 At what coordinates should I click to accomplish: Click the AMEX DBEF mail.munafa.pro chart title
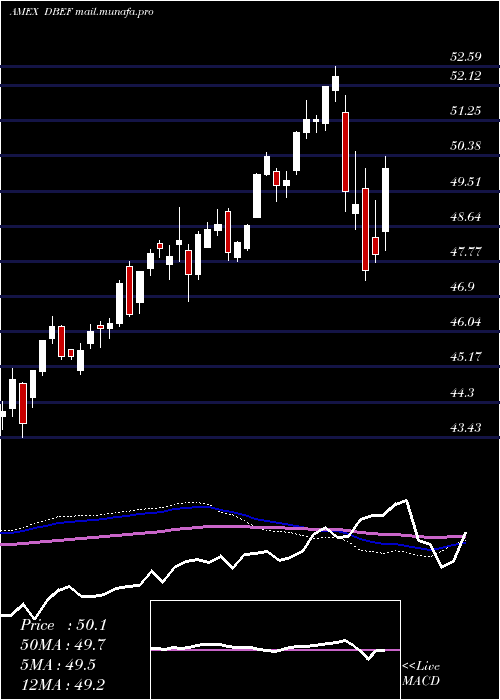click(x=81, y=12)
